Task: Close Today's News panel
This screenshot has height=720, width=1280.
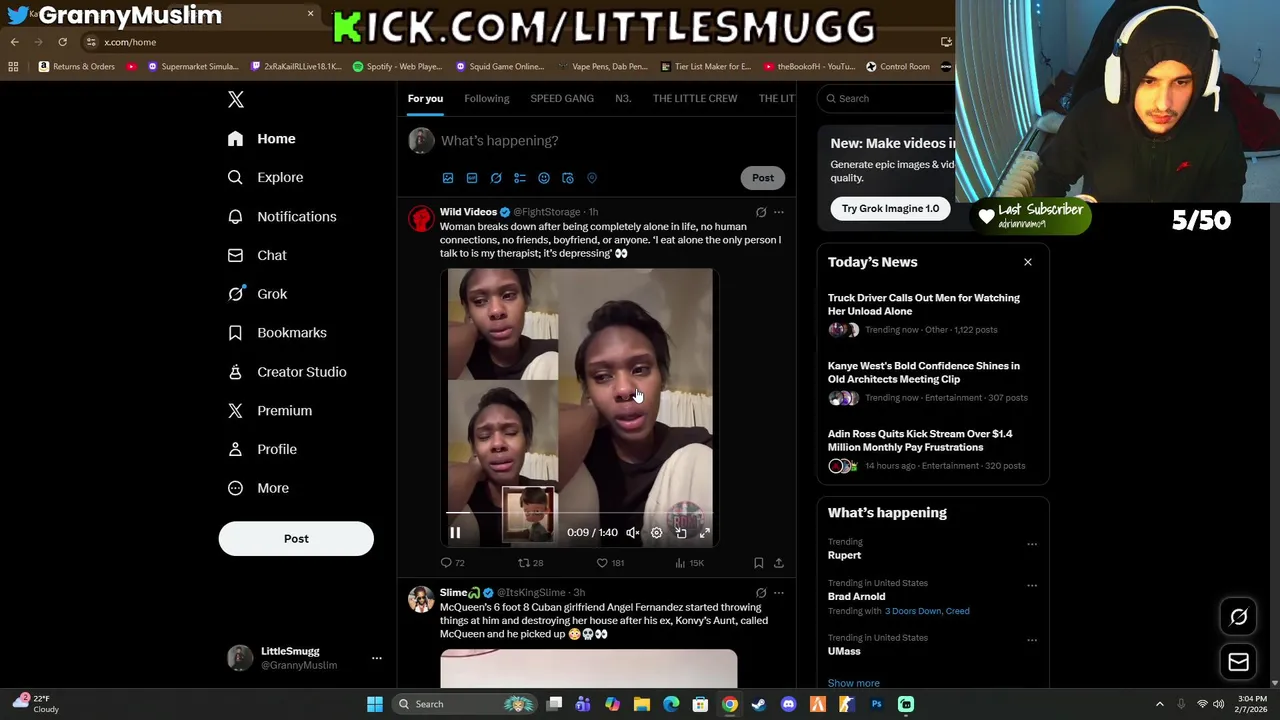Action: pos(1027,262)
